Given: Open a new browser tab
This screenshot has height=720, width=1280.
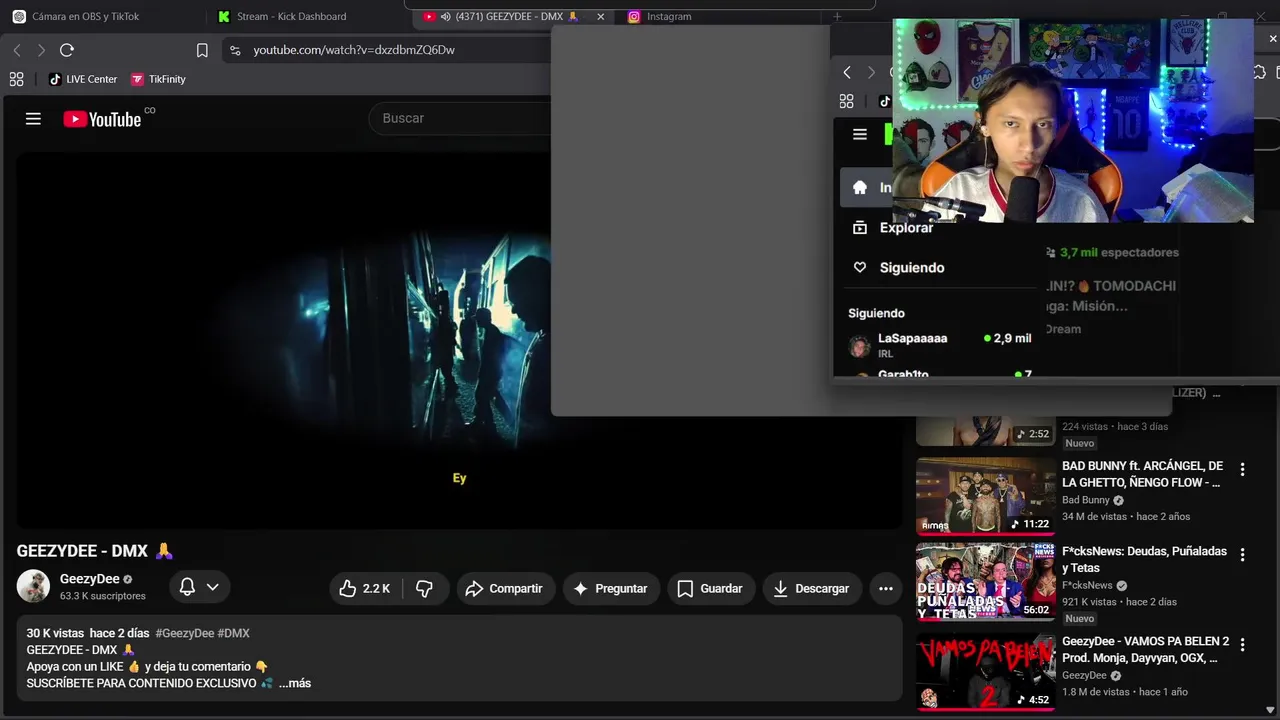Looking at the screenshot, I should click(x=837, y=16).
